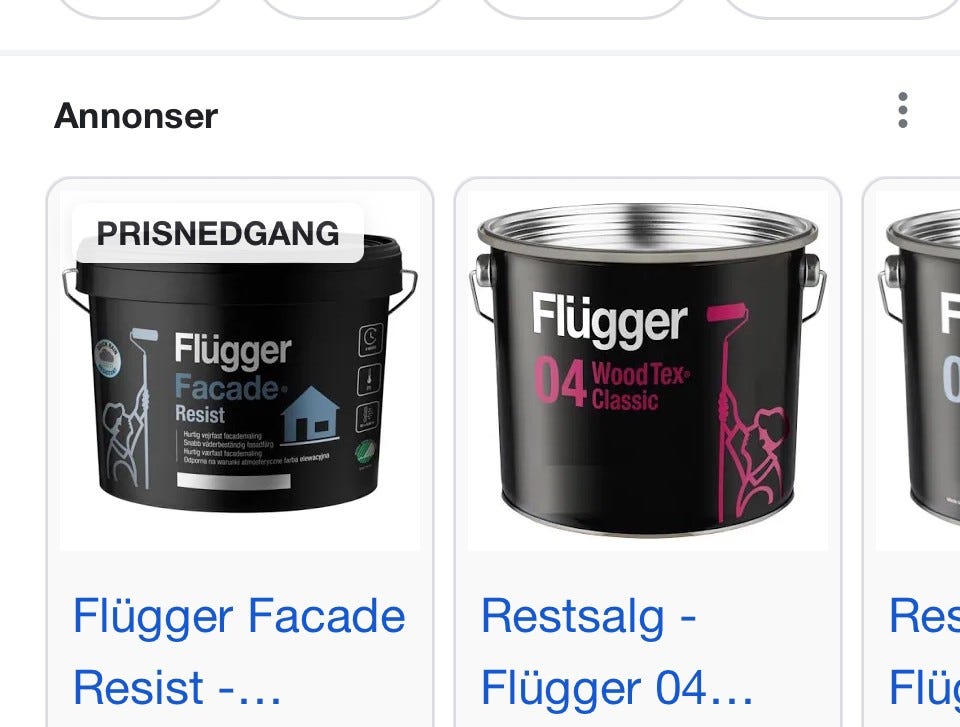
Task: Open the Flügger Facade Resist title link
Action: tap(239, 652)
